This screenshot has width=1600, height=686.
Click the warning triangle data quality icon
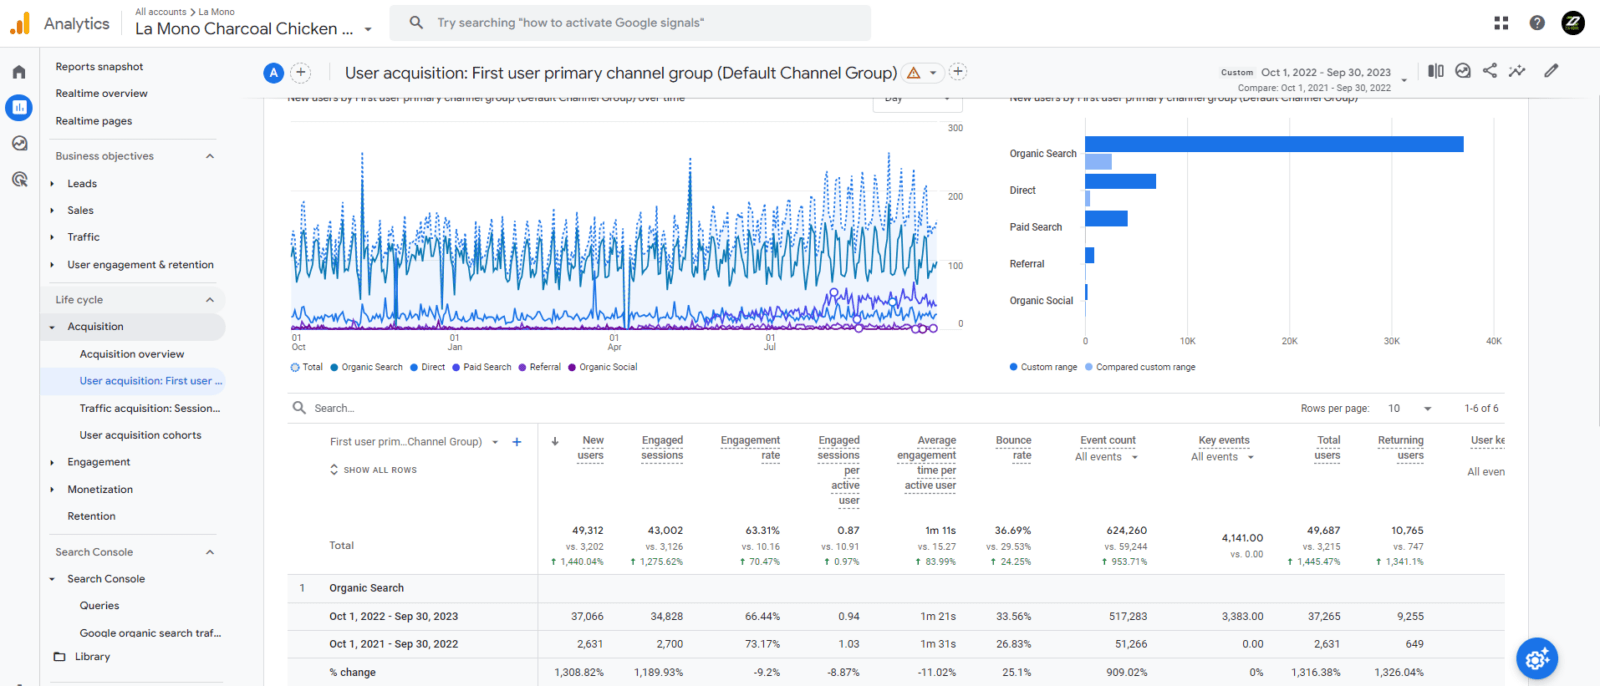pos(913,73)
